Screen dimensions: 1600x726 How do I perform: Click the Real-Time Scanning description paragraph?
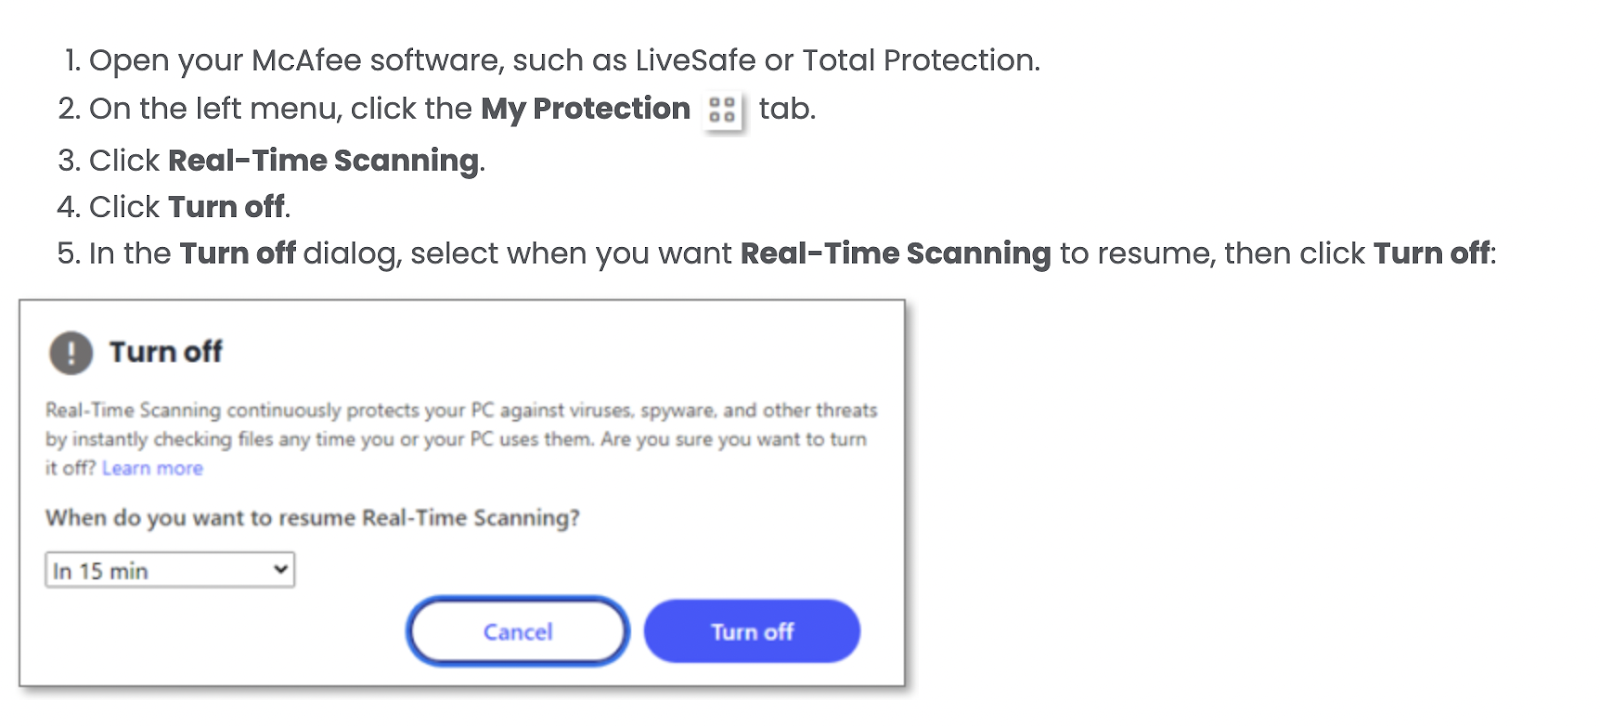[x=461, y=439]
